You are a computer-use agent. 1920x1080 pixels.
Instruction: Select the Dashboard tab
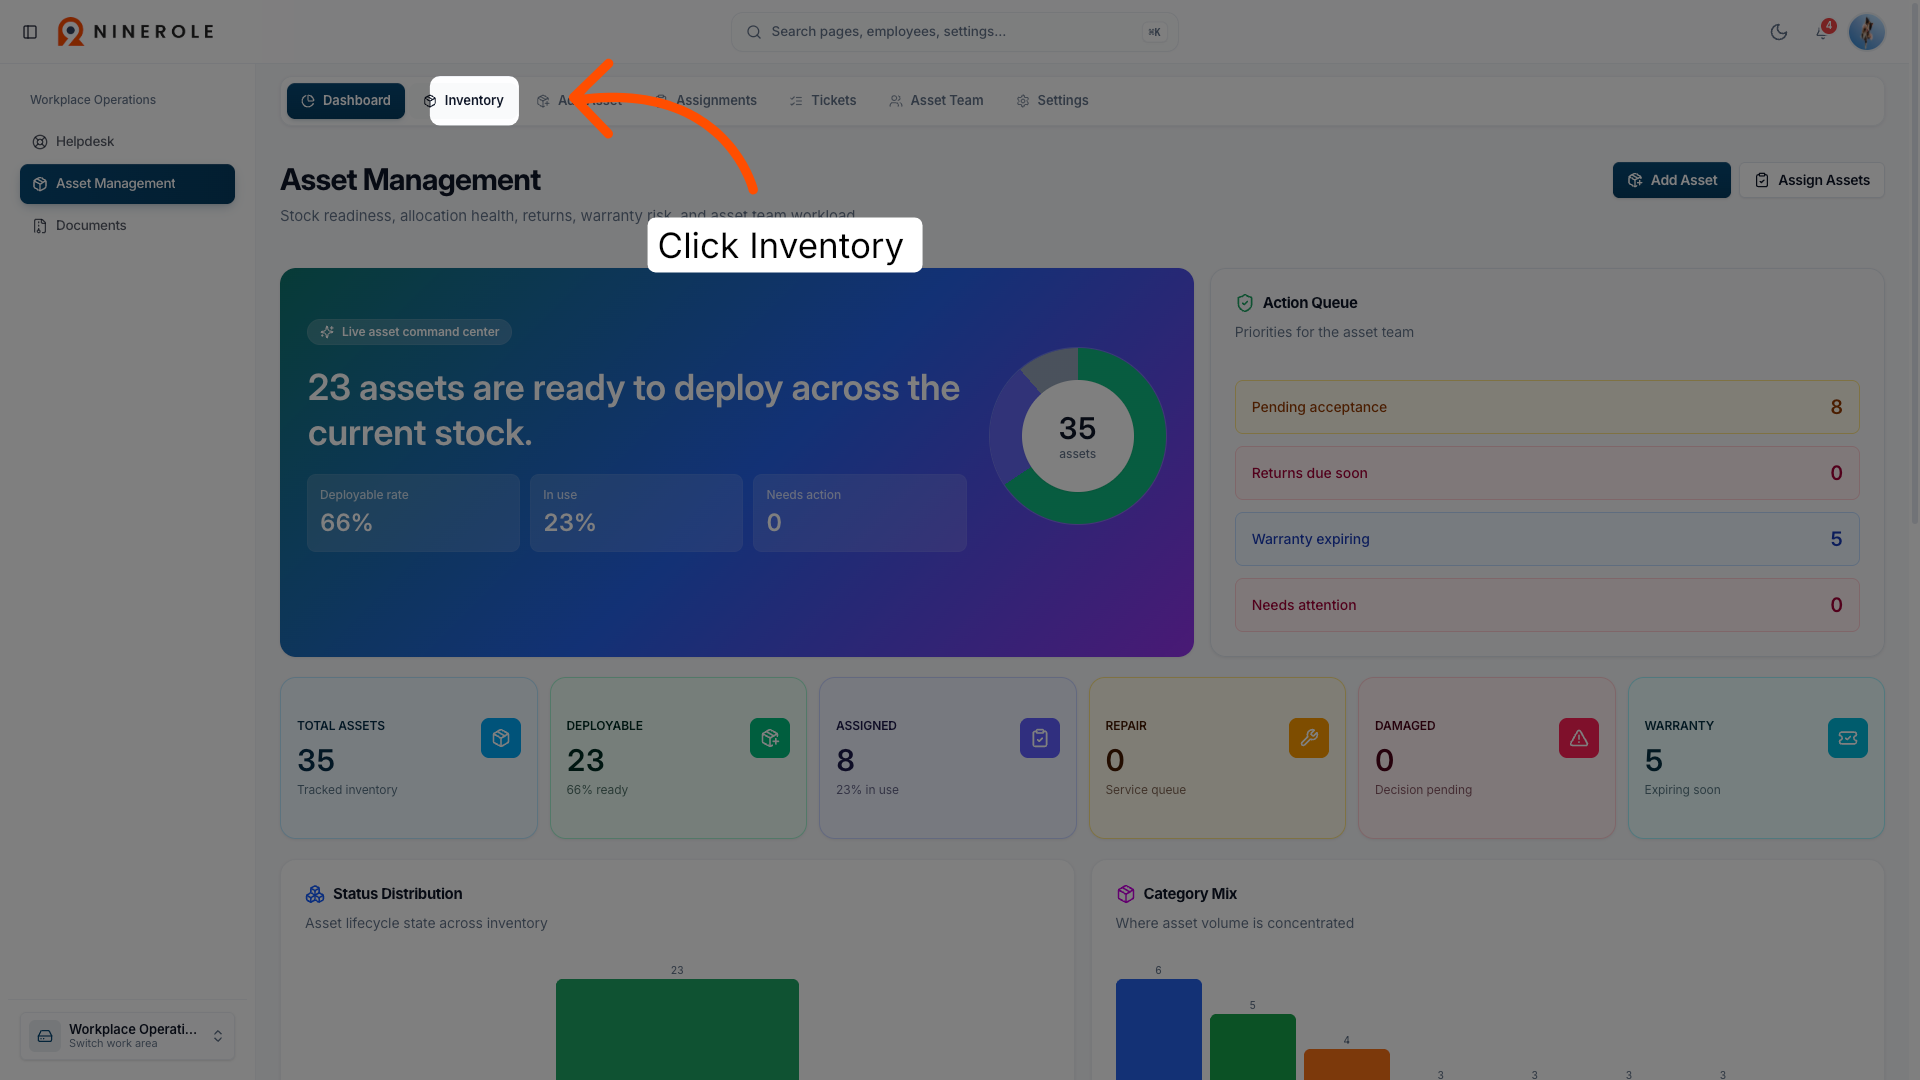point(346,101)
